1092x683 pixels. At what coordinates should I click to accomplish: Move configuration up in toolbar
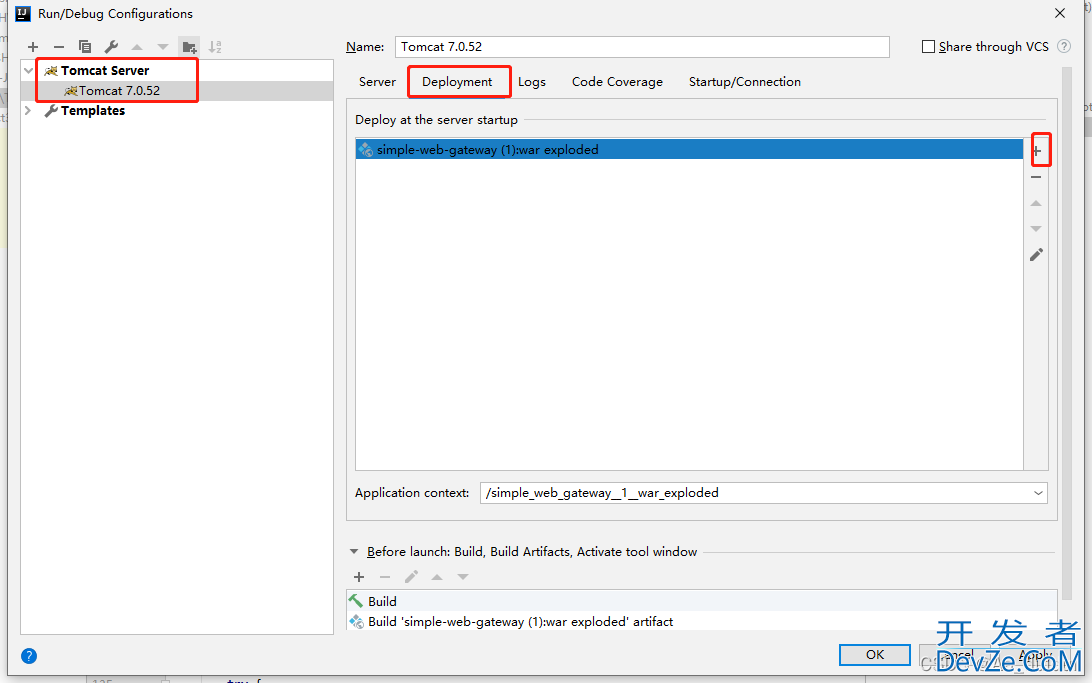[x=137, y=47]
